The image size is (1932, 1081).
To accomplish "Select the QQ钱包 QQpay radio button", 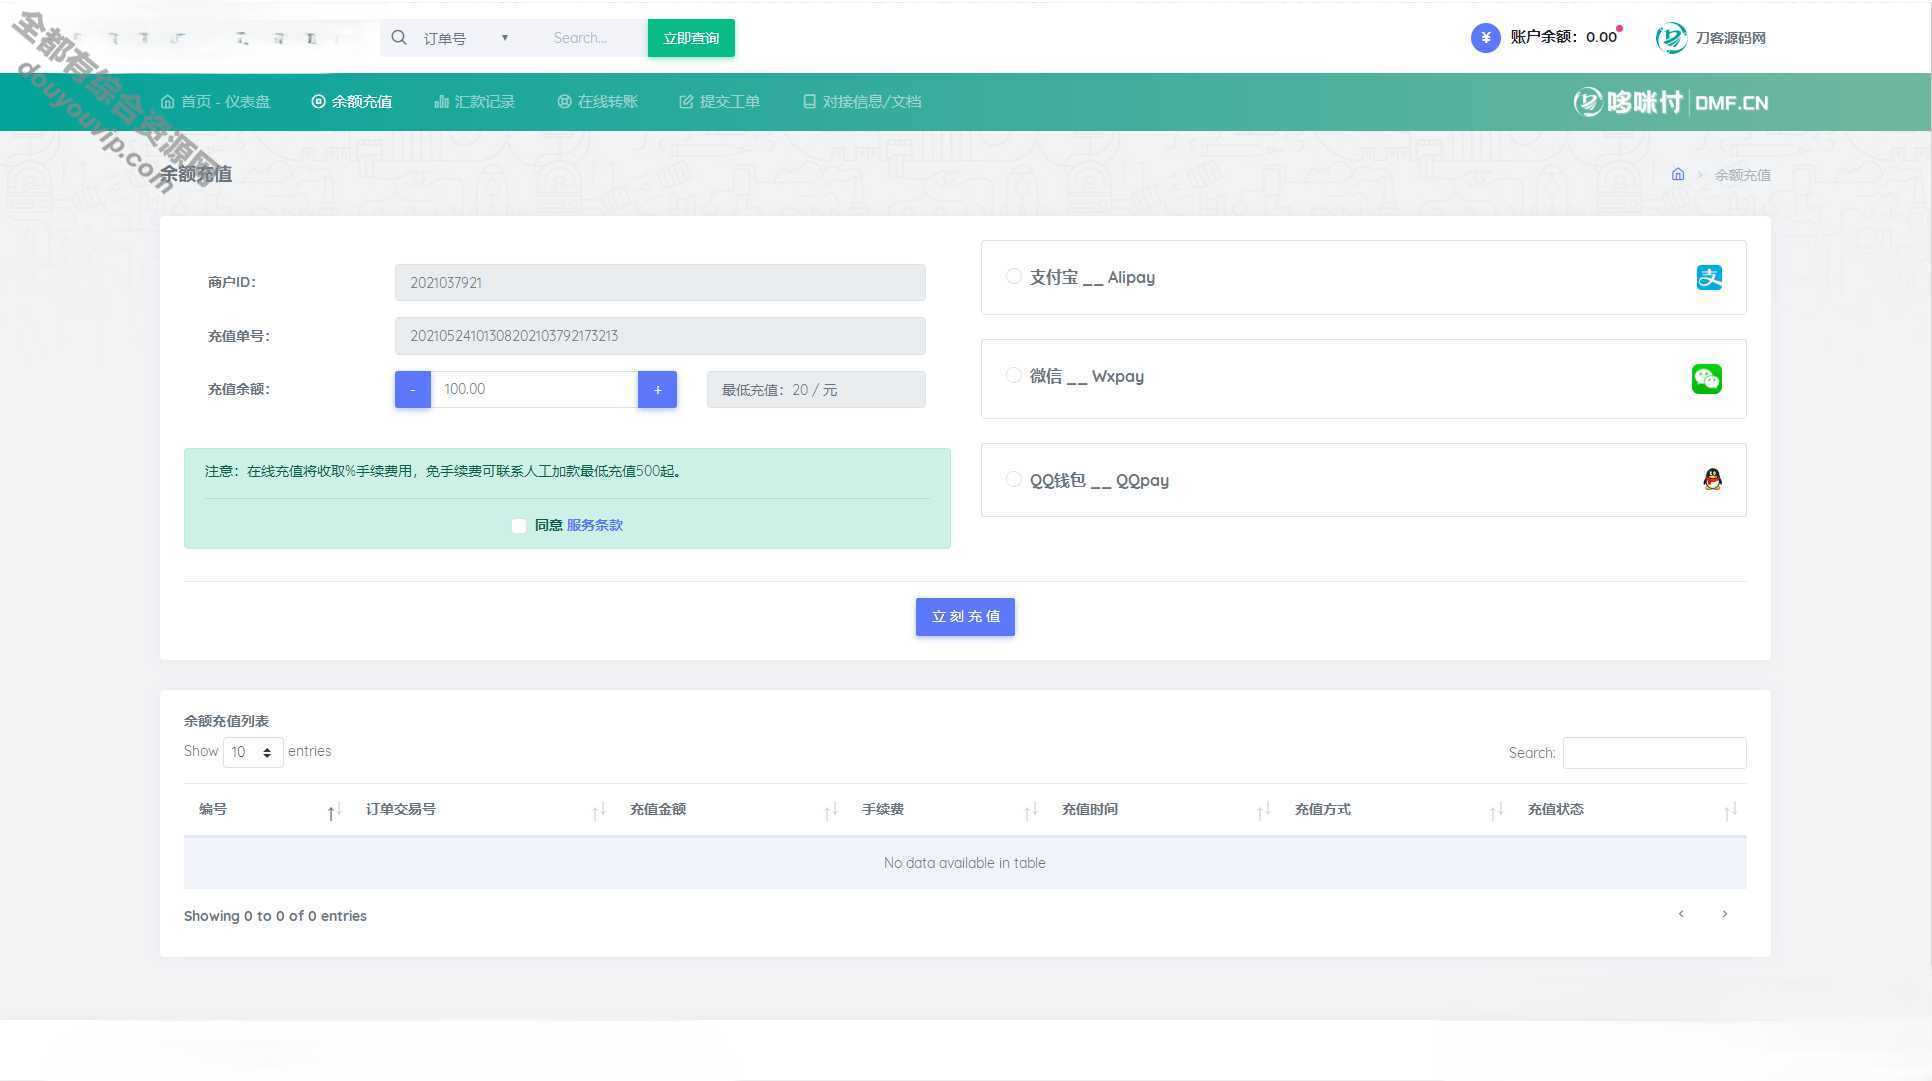I will pos(1014,479).
